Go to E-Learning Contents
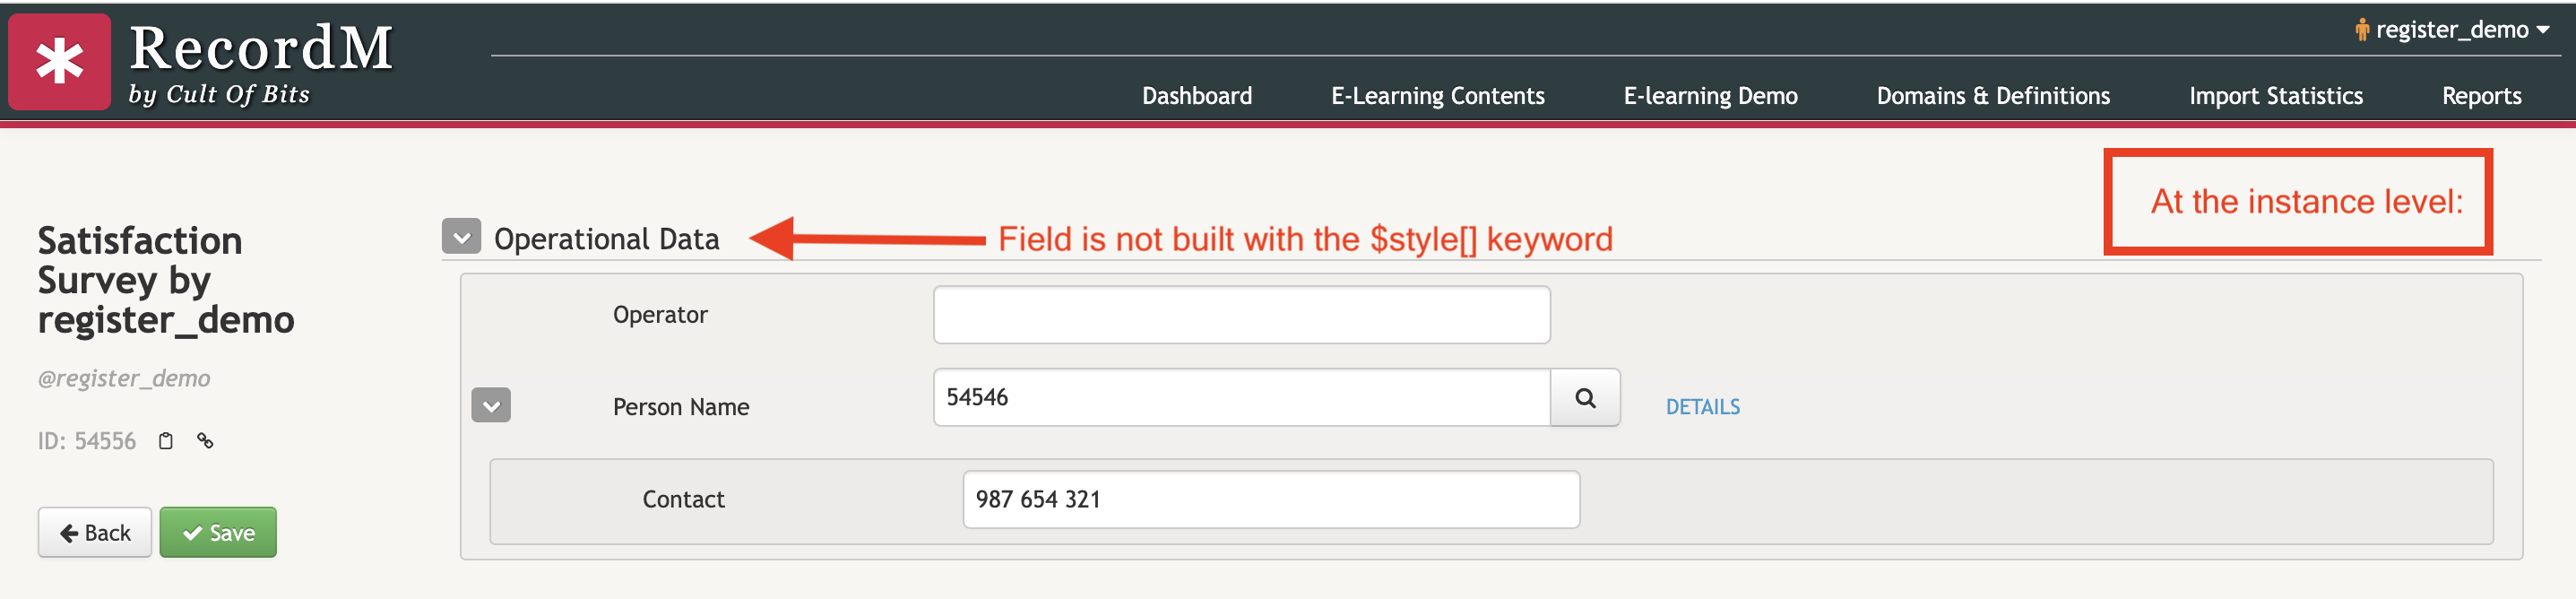This screenshot has width=2576, height=599. [1437, 96]
